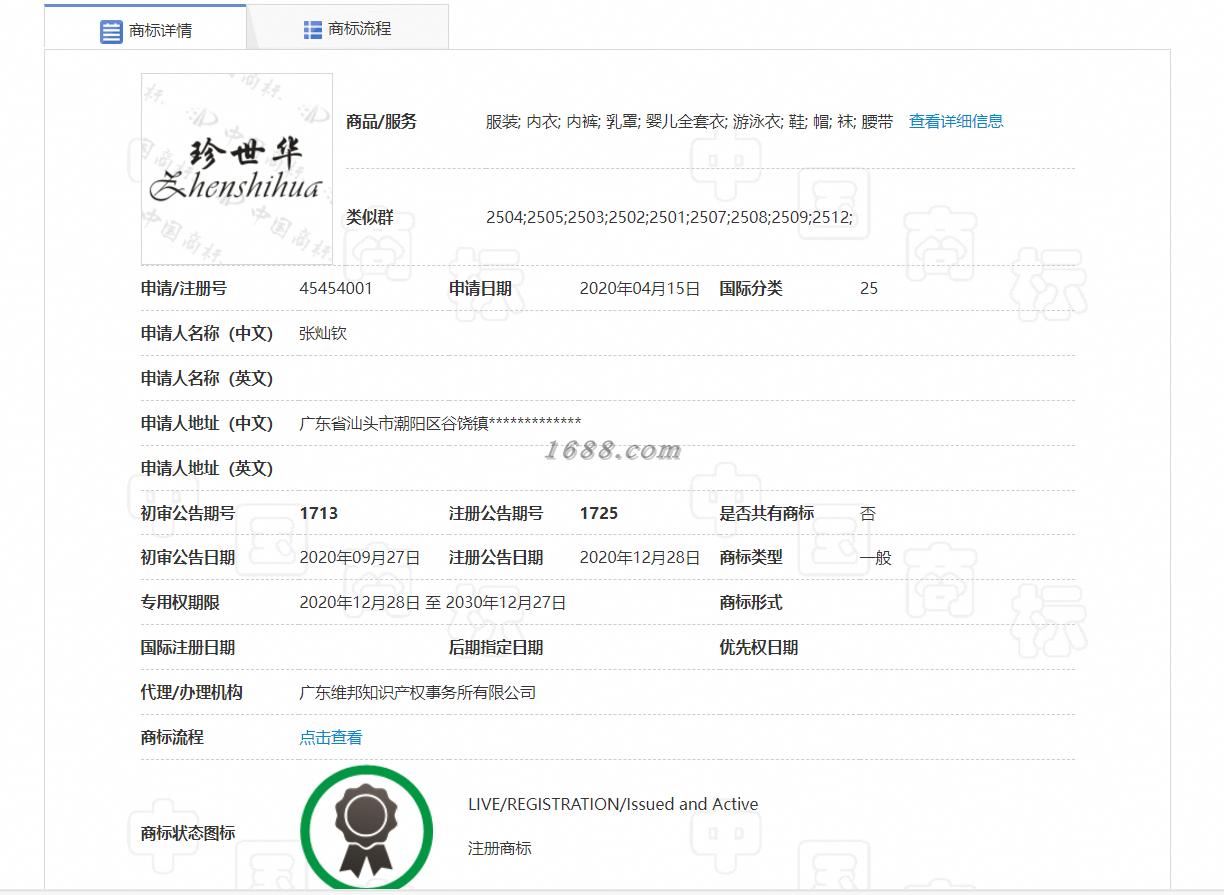Click the 国际分类 label

pos(751,288)
